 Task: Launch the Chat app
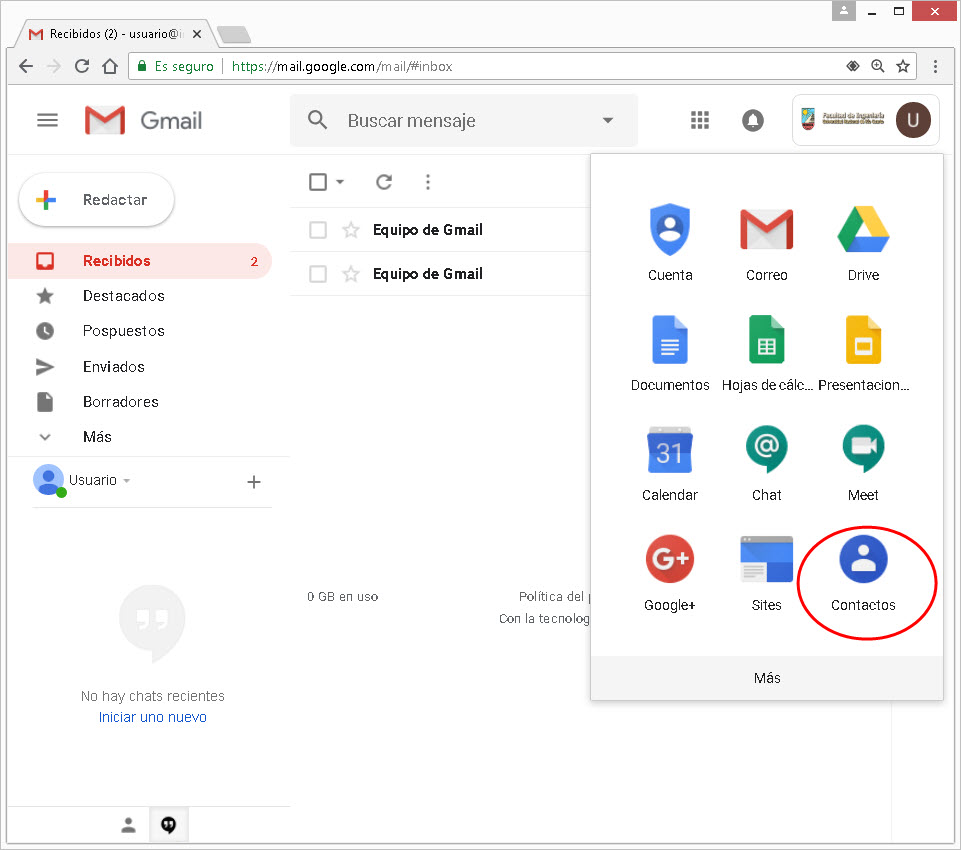[x=766, y=464]
